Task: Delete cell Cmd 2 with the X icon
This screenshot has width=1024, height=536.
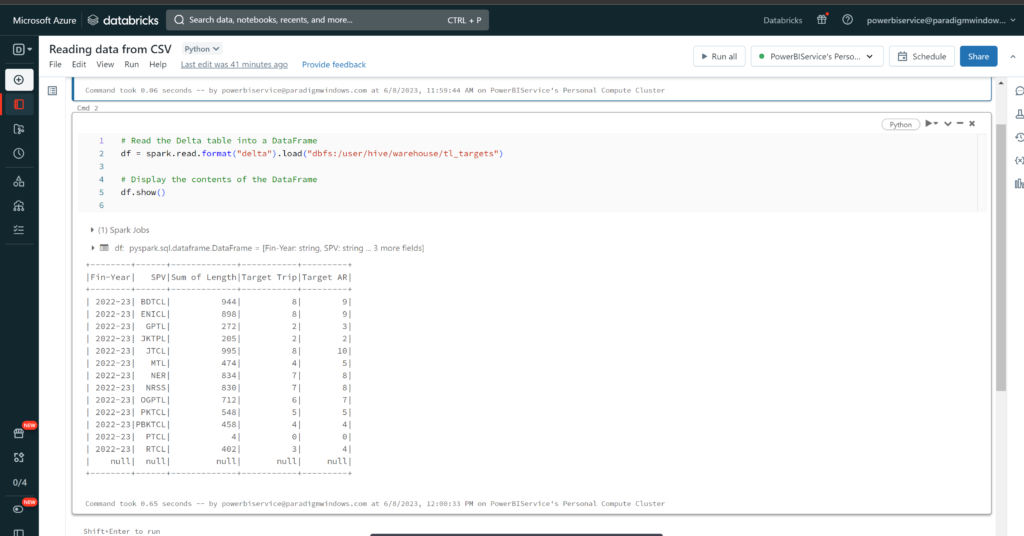Action: [972, 123]
